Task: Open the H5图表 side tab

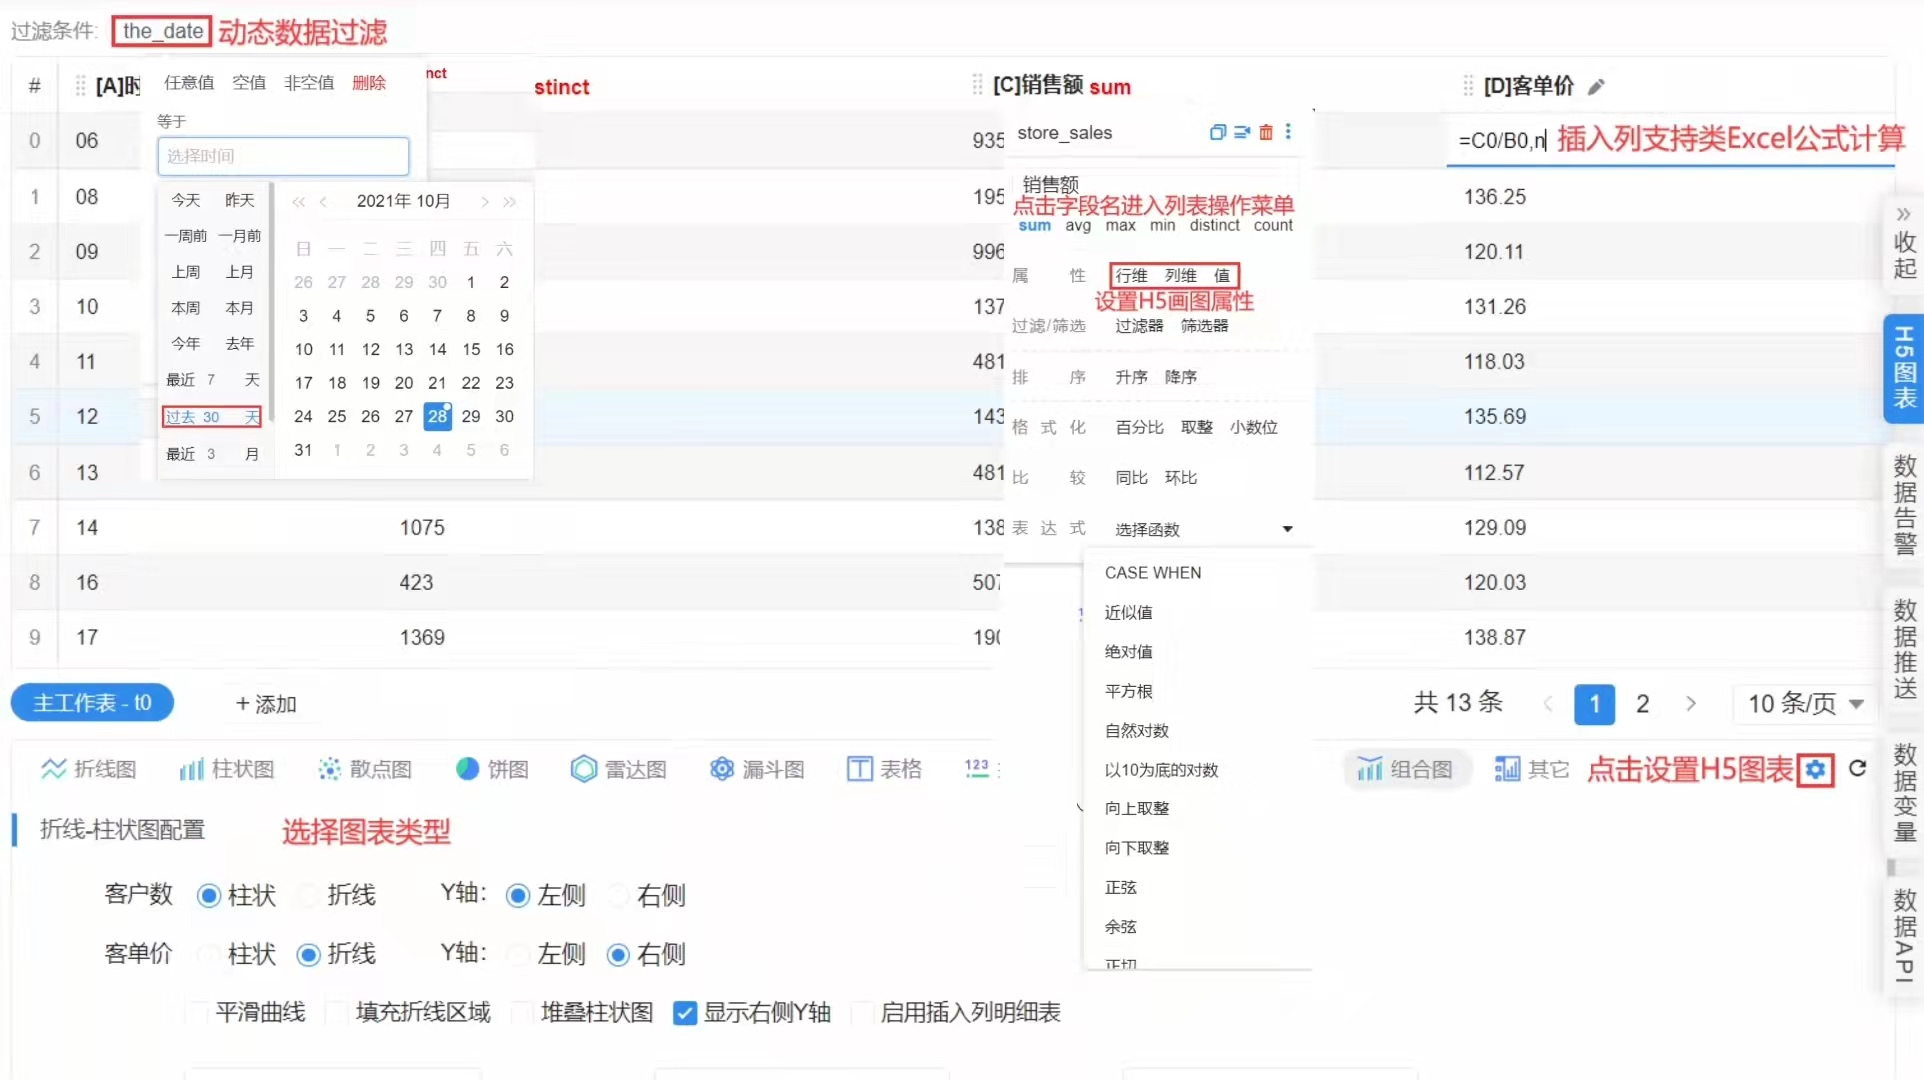Action: click(1904, 368)
